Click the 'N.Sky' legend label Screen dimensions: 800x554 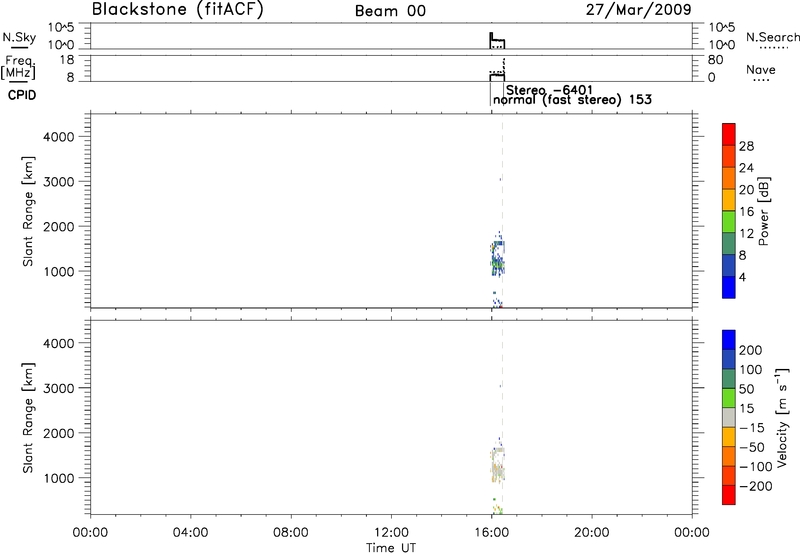[19, 37]
